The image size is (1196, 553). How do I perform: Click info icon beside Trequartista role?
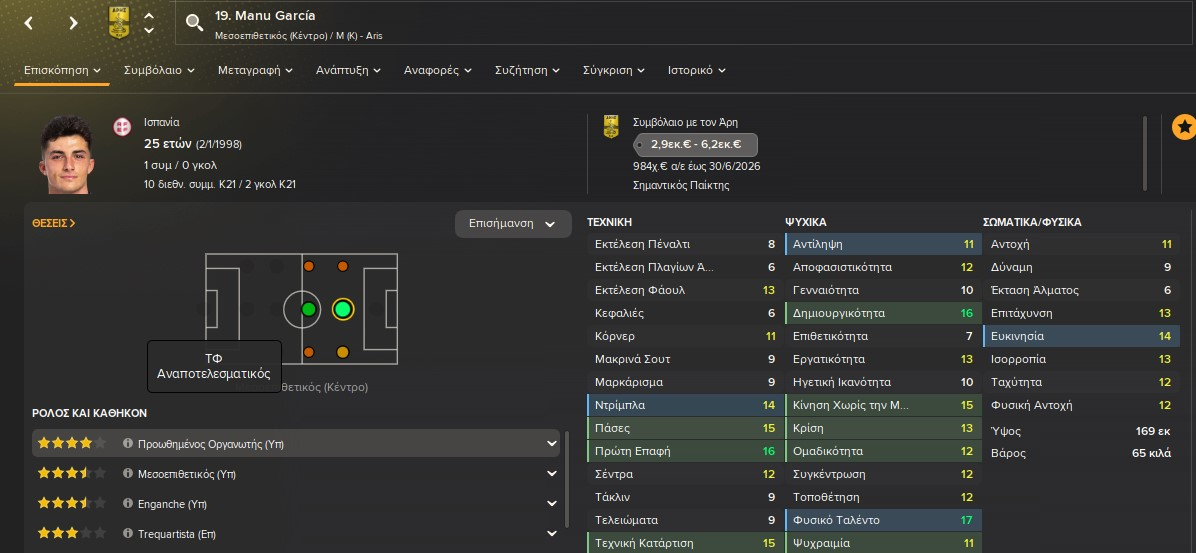[x=128, y=534]
